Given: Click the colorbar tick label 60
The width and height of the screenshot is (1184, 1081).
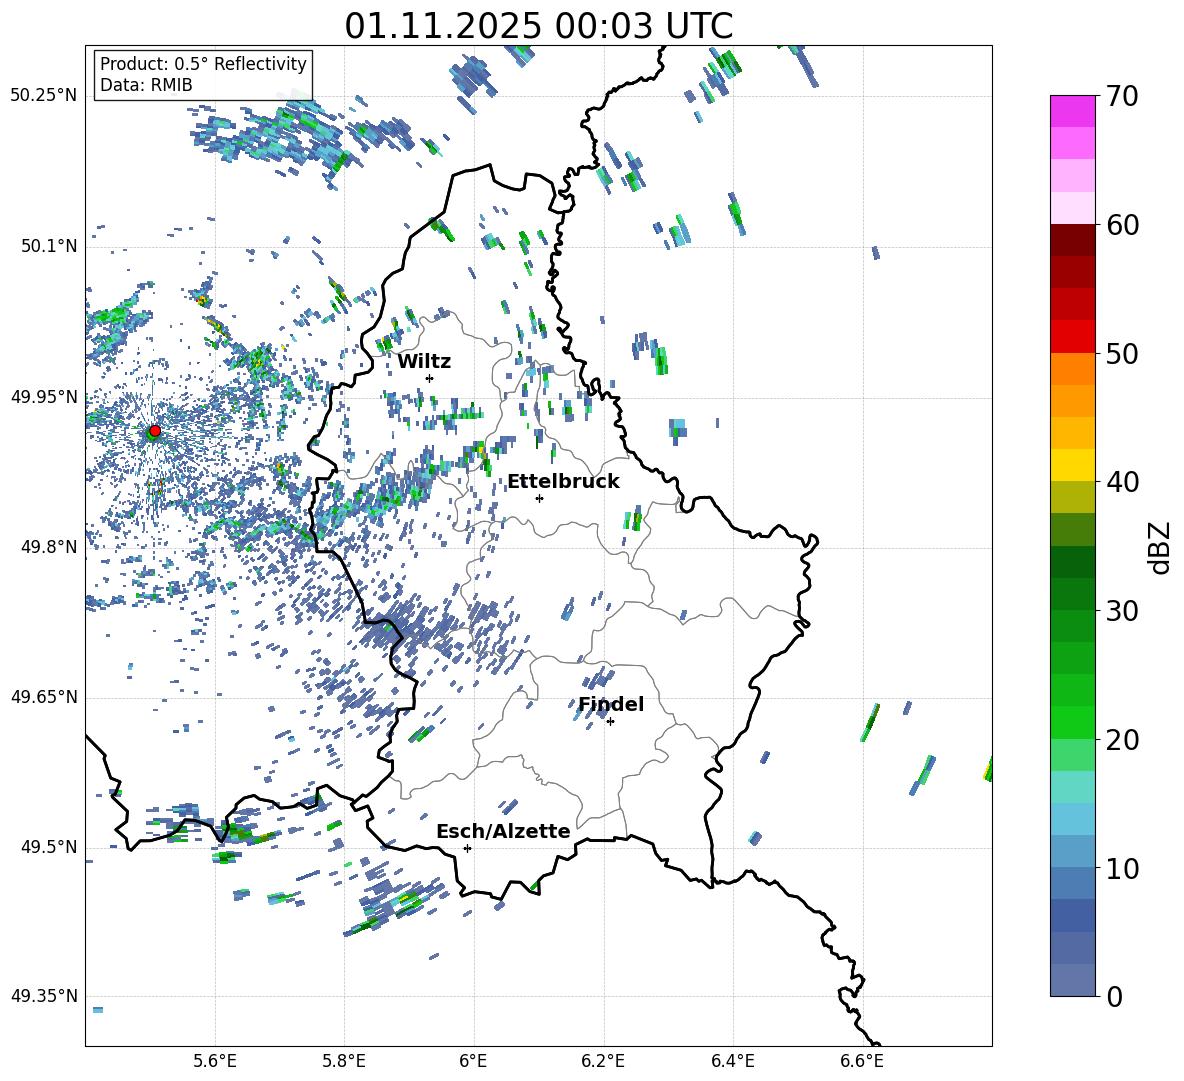Looking at the screenshot, I should point(1122,225).
